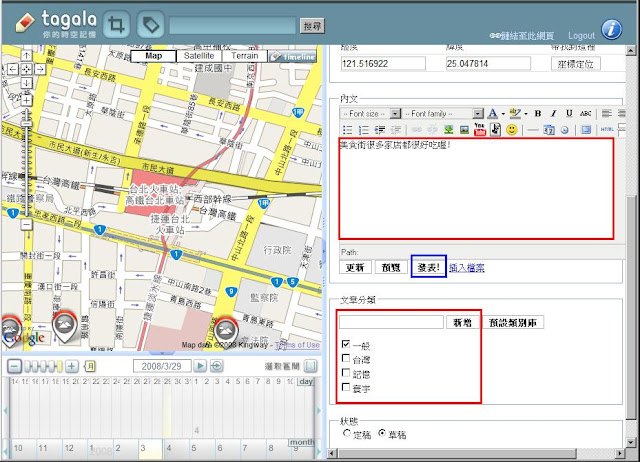Switch to the Terrain view tab
Image resolution: width=640 pixels, height=462 pixels.
pos(244,56)
